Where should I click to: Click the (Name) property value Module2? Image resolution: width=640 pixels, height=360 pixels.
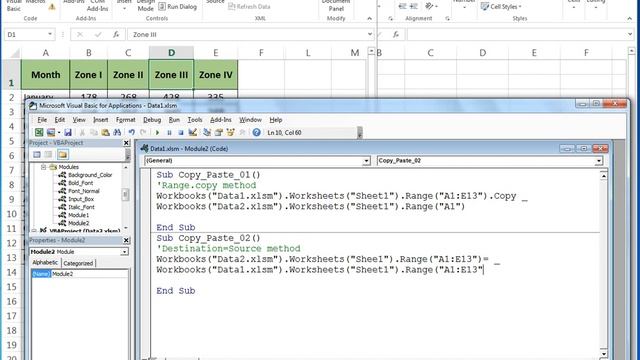pyautogui.click(x=89, y=274)
